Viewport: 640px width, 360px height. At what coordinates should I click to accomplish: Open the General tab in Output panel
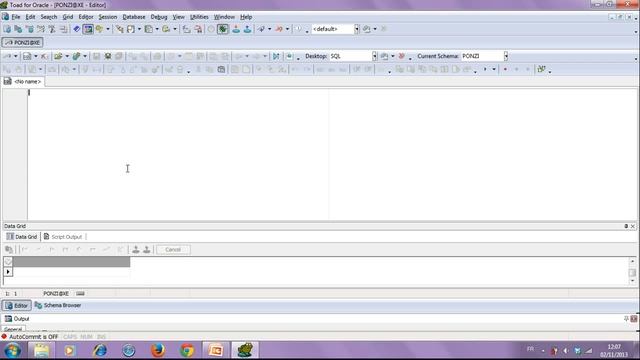click(x=13, y=329)
